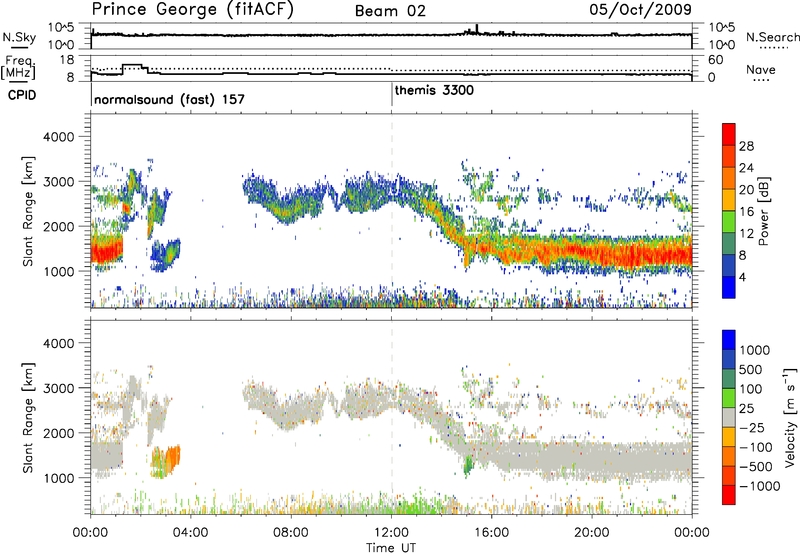Click the '12:00' time axis label
The width and height of the screenshot is (800, 554).
point(391,532)
